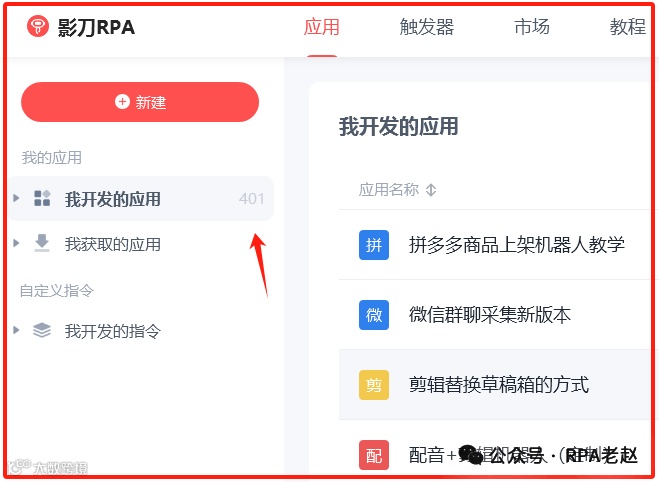Click the 我的应用 section label

click(52, 158)
